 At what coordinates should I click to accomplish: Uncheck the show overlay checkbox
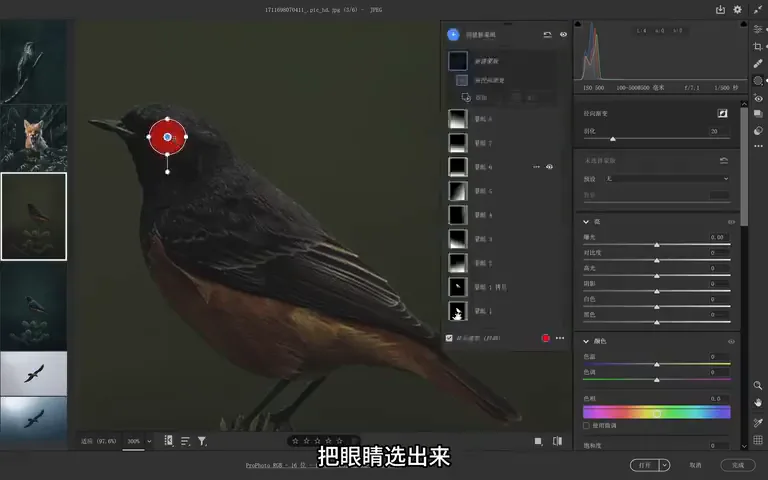(x=449, y=338)
